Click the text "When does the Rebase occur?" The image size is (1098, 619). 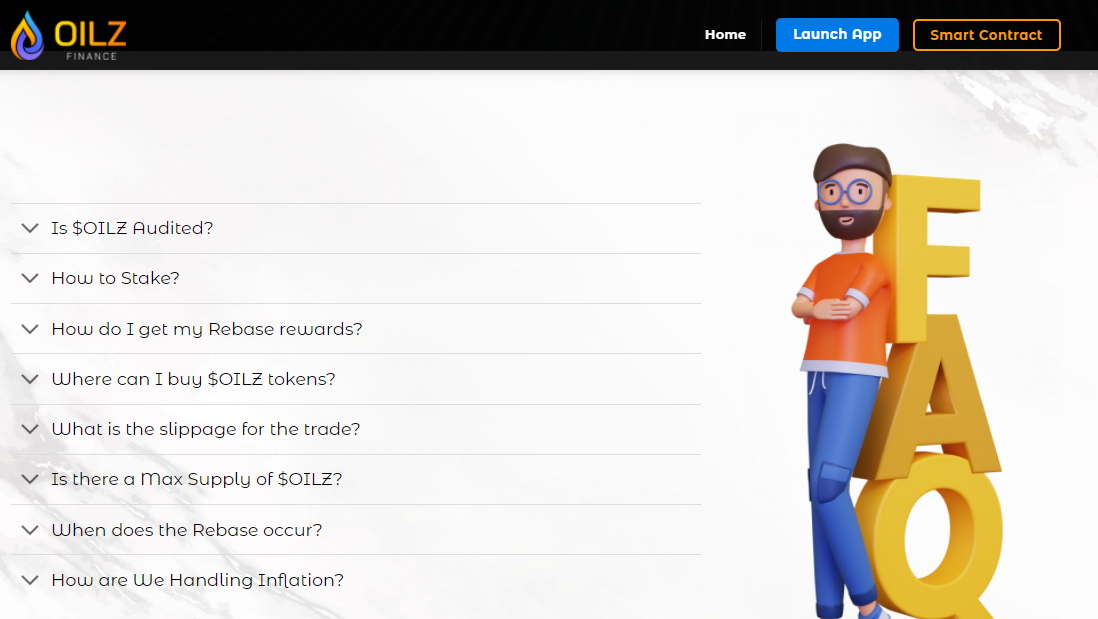tap(187, 530)
